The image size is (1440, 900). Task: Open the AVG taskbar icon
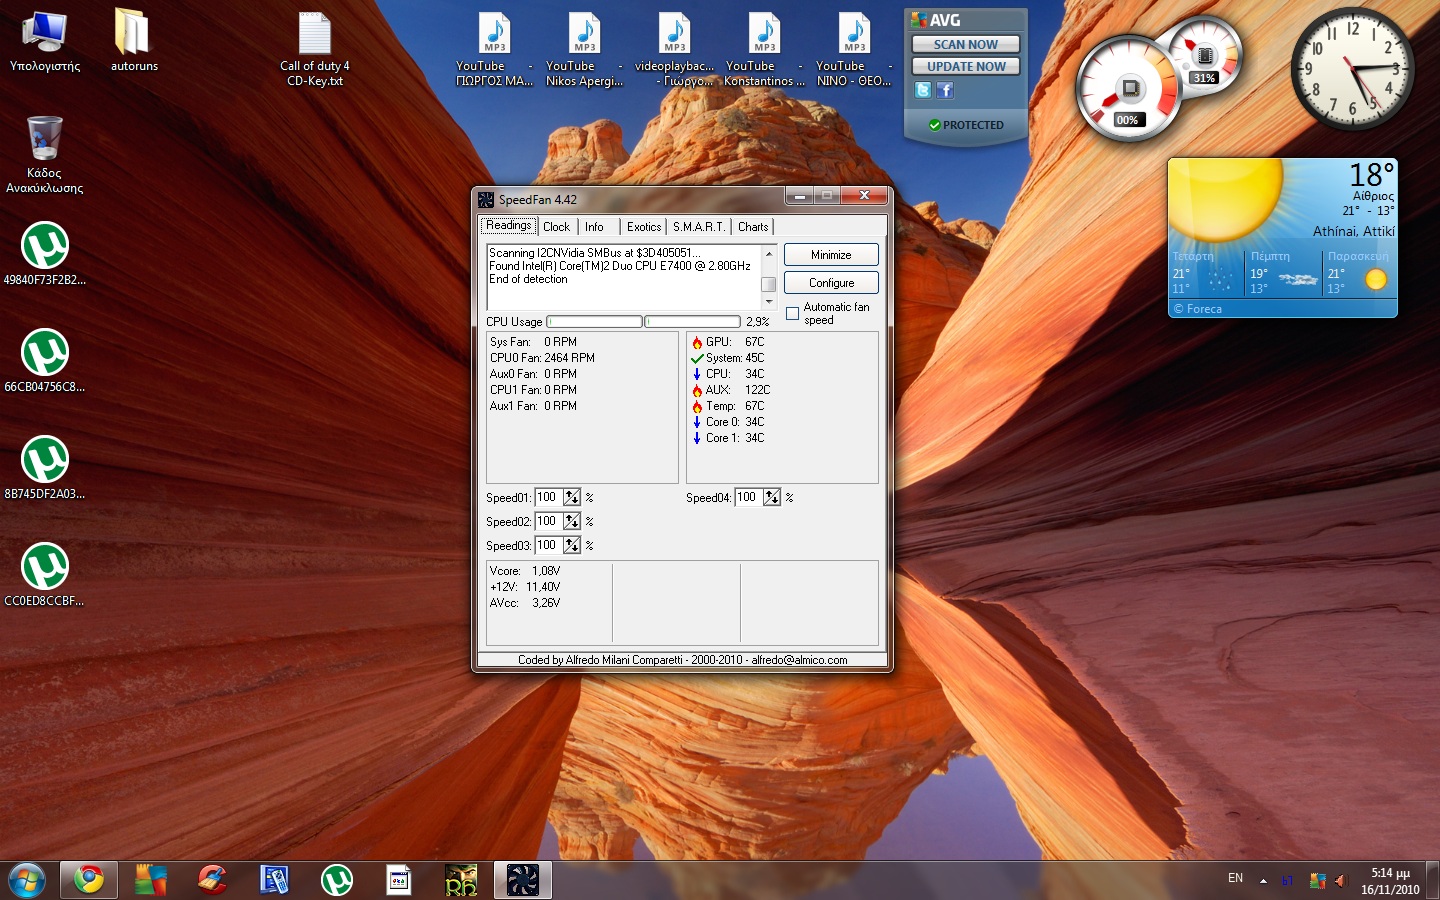[x=151, y=880]
